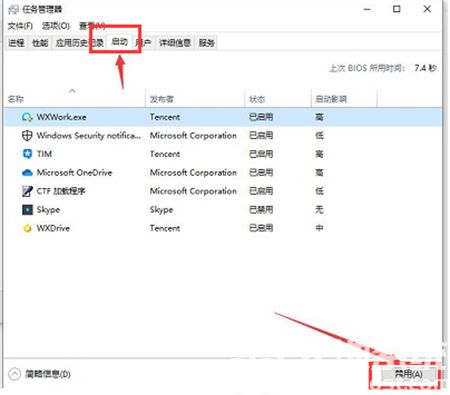Screen dimensions: 450x395
Task: Click the CTF loader pen icon
Action: coord(27,191)
